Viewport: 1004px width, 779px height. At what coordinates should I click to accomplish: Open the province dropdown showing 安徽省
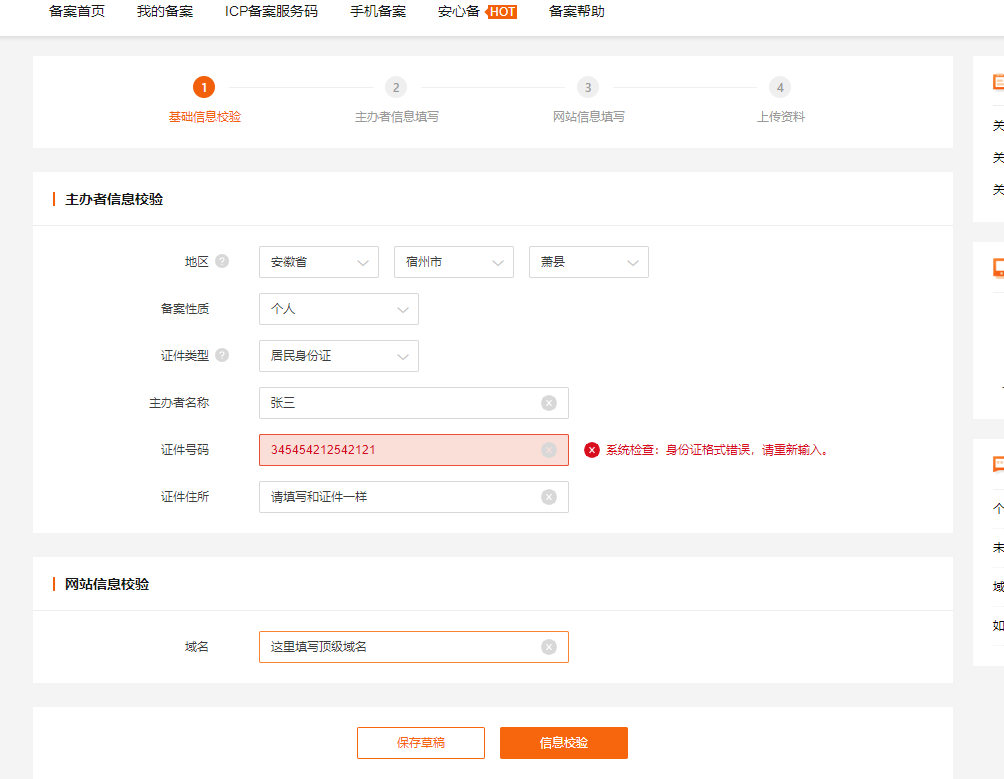(x=319, y=262)
